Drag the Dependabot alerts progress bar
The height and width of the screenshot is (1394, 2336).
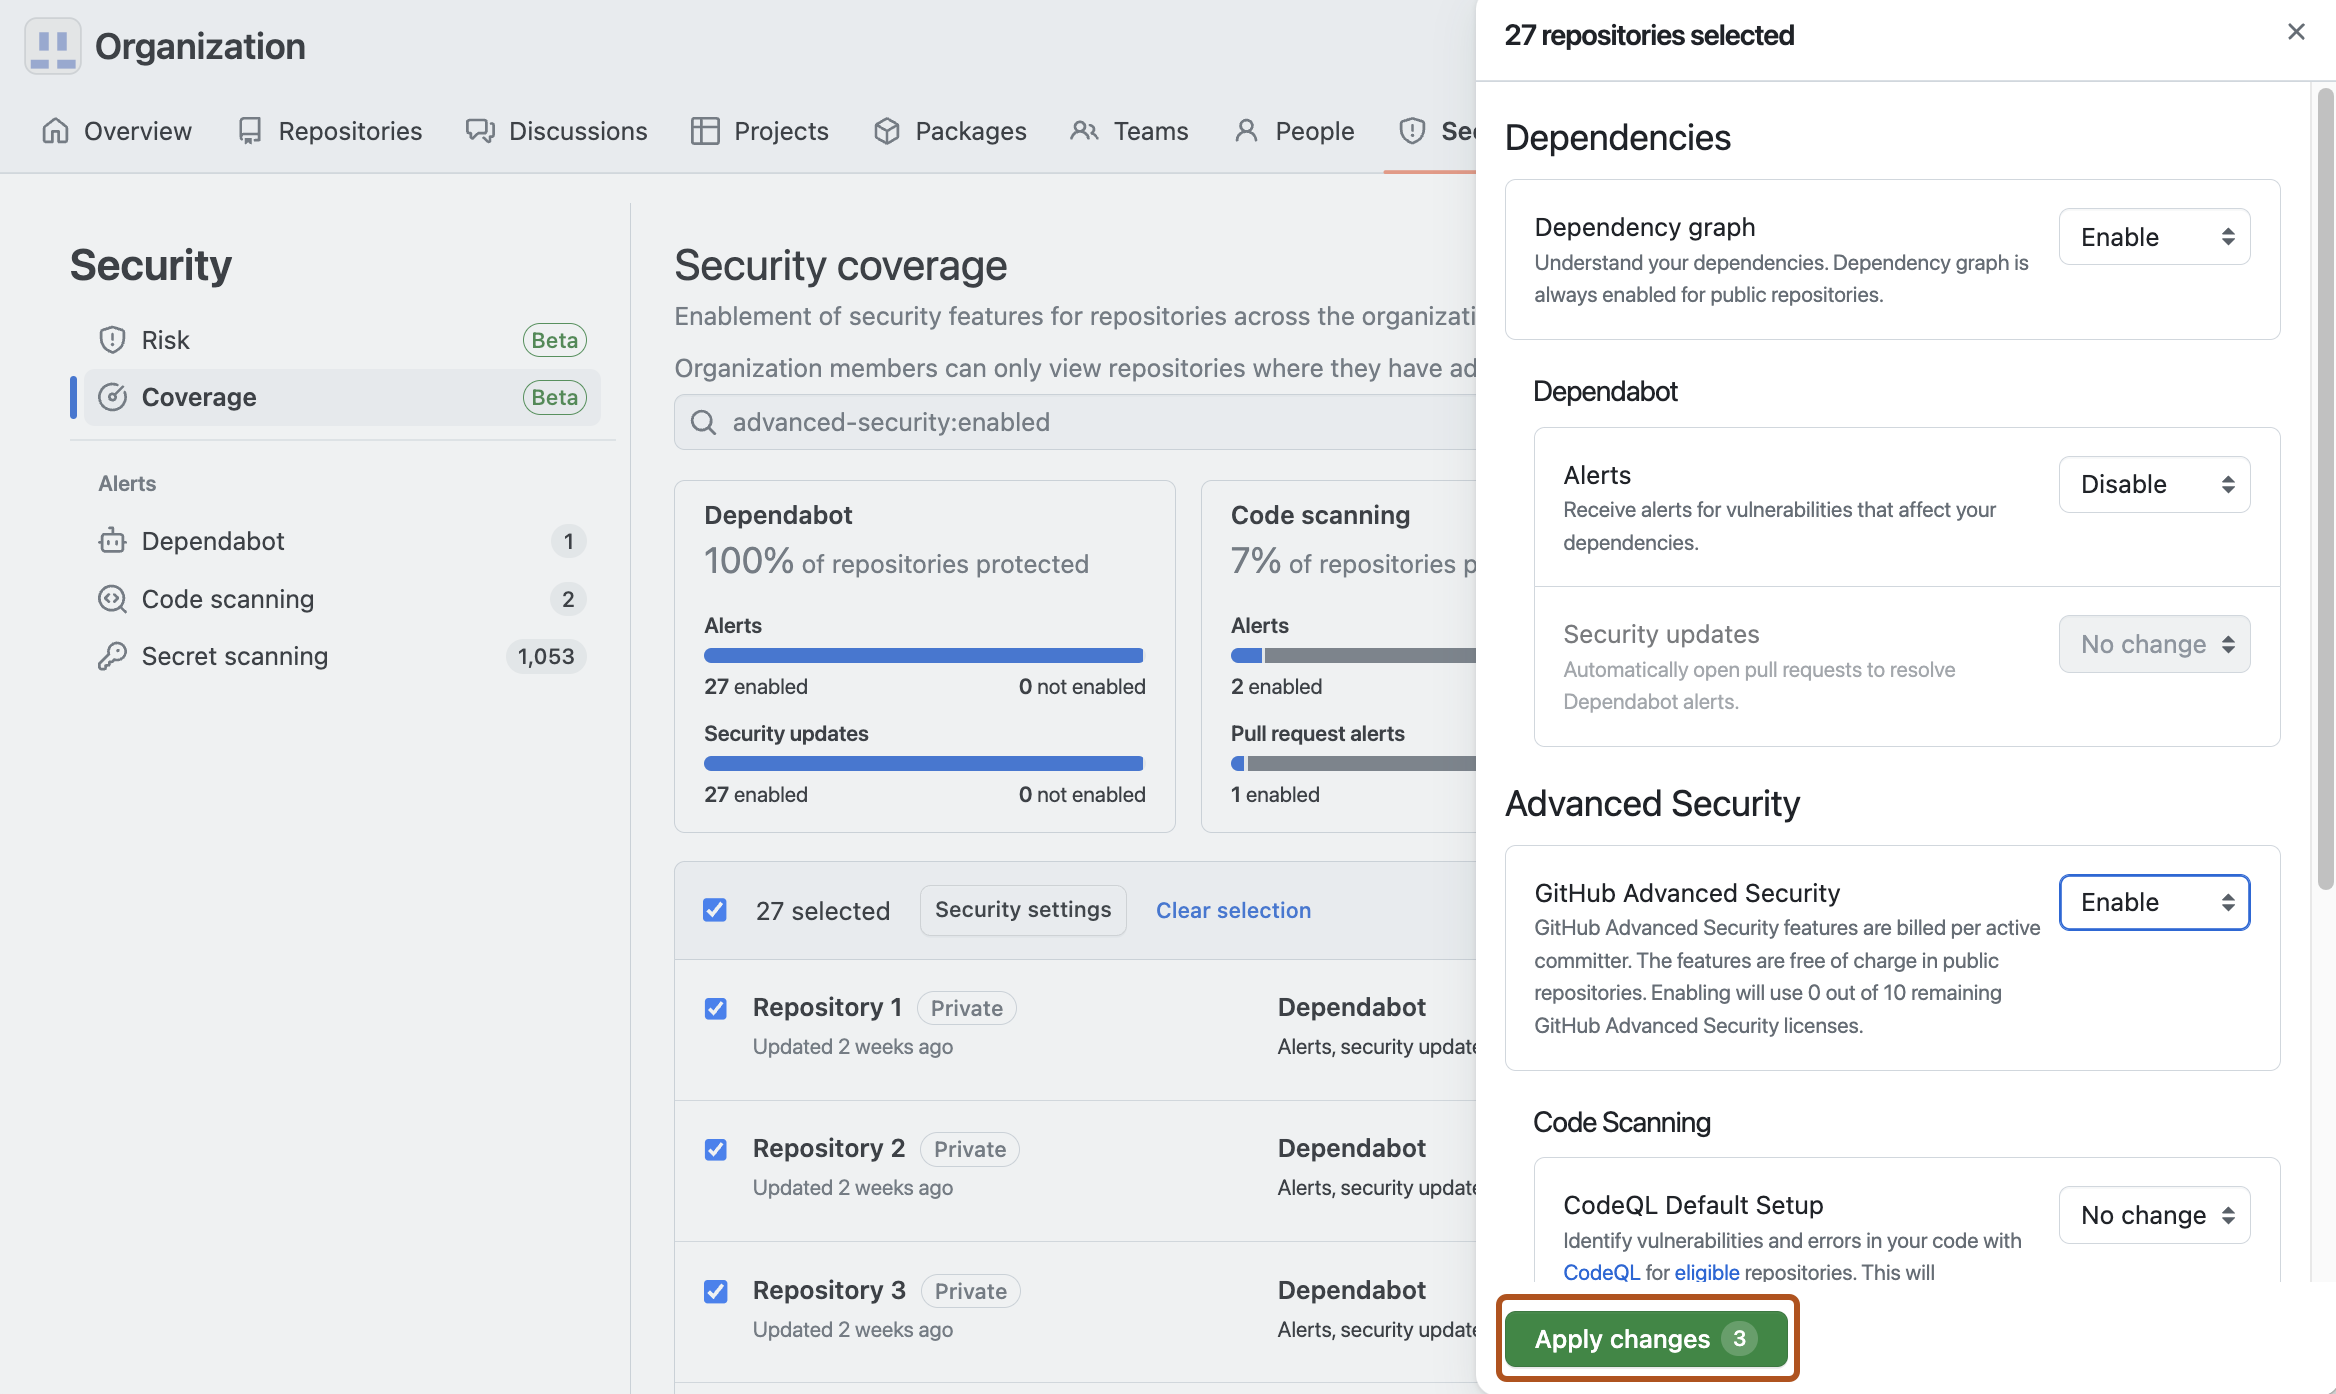922,656
